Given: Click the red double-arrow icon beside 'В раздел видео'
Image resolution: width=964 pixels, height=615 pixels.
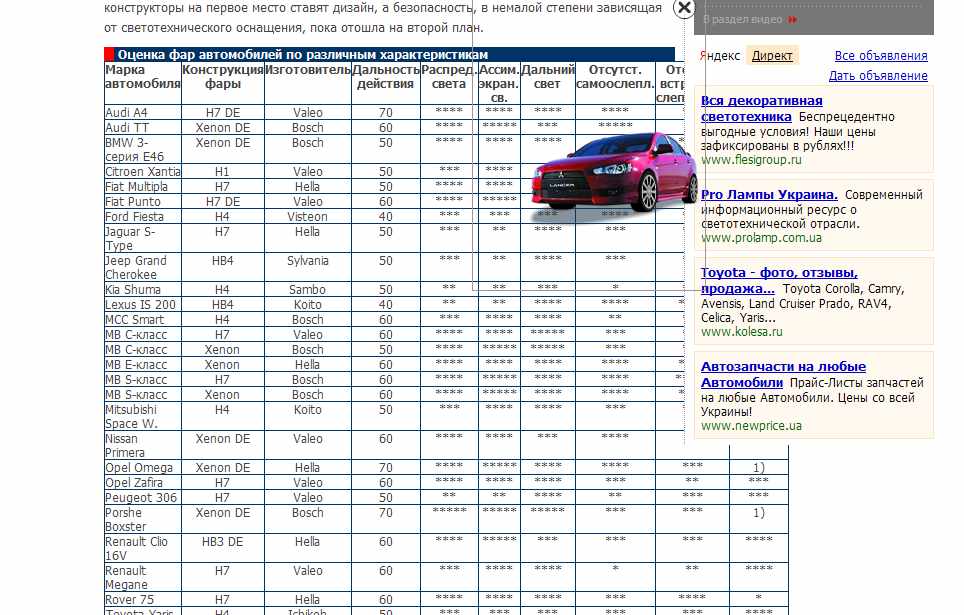Looking at the screenshot, I should [793, 19].
